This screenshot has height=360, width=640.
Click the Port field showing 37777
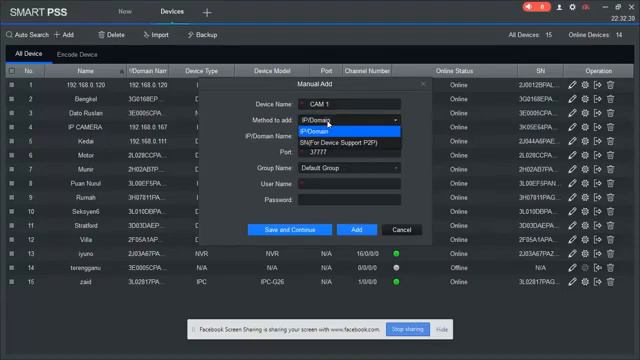click(x=349, y=152)
